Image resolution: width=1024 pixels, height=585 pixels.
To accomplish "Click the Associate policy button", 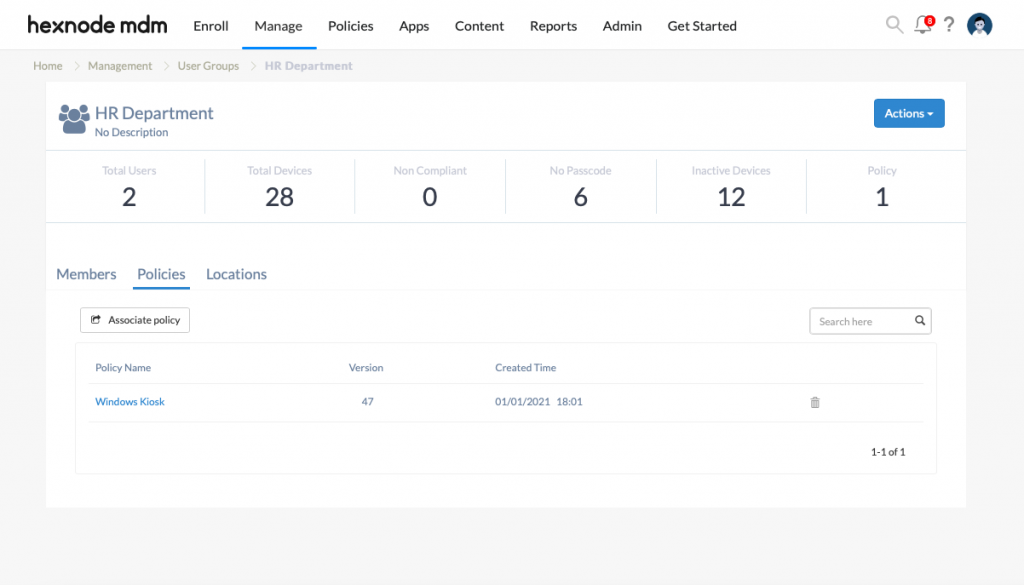I will [135, 320].
